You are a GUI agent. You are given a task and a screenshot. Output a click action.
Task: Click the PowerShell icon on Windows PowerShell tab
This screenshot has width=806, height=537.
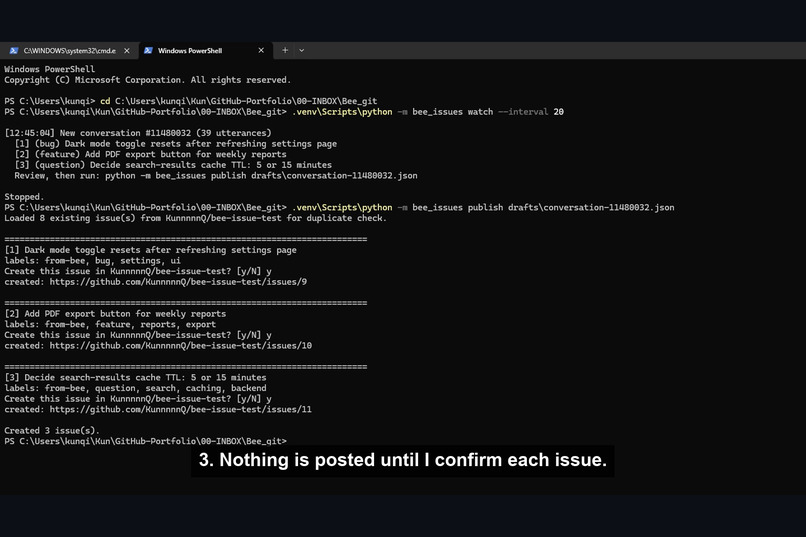[148, 50]
